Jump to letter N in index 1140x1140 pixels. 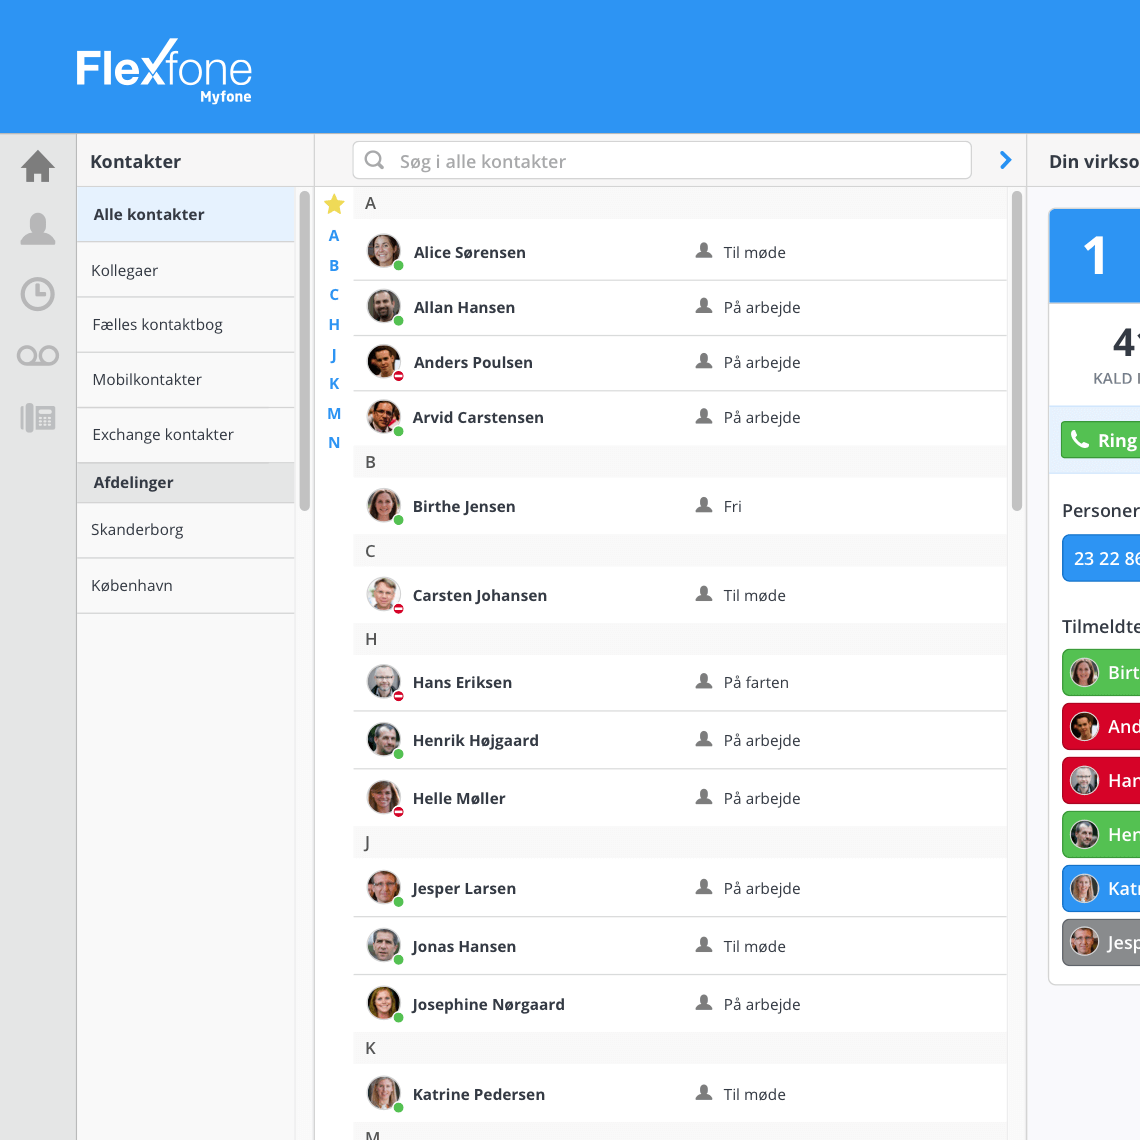tap(334, 442)
